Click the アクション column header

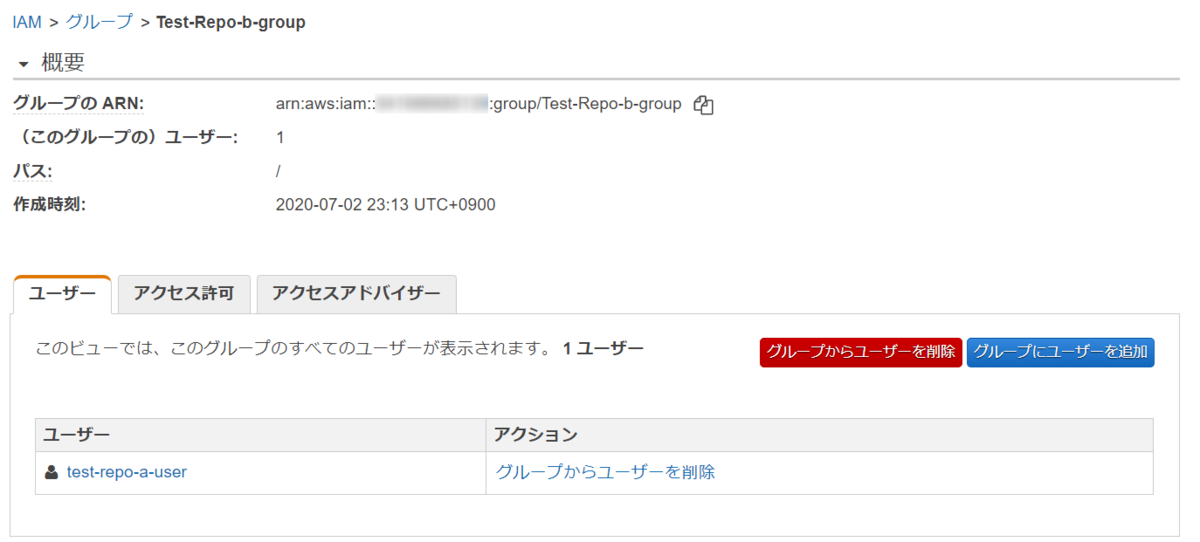[x=820, y=435]
